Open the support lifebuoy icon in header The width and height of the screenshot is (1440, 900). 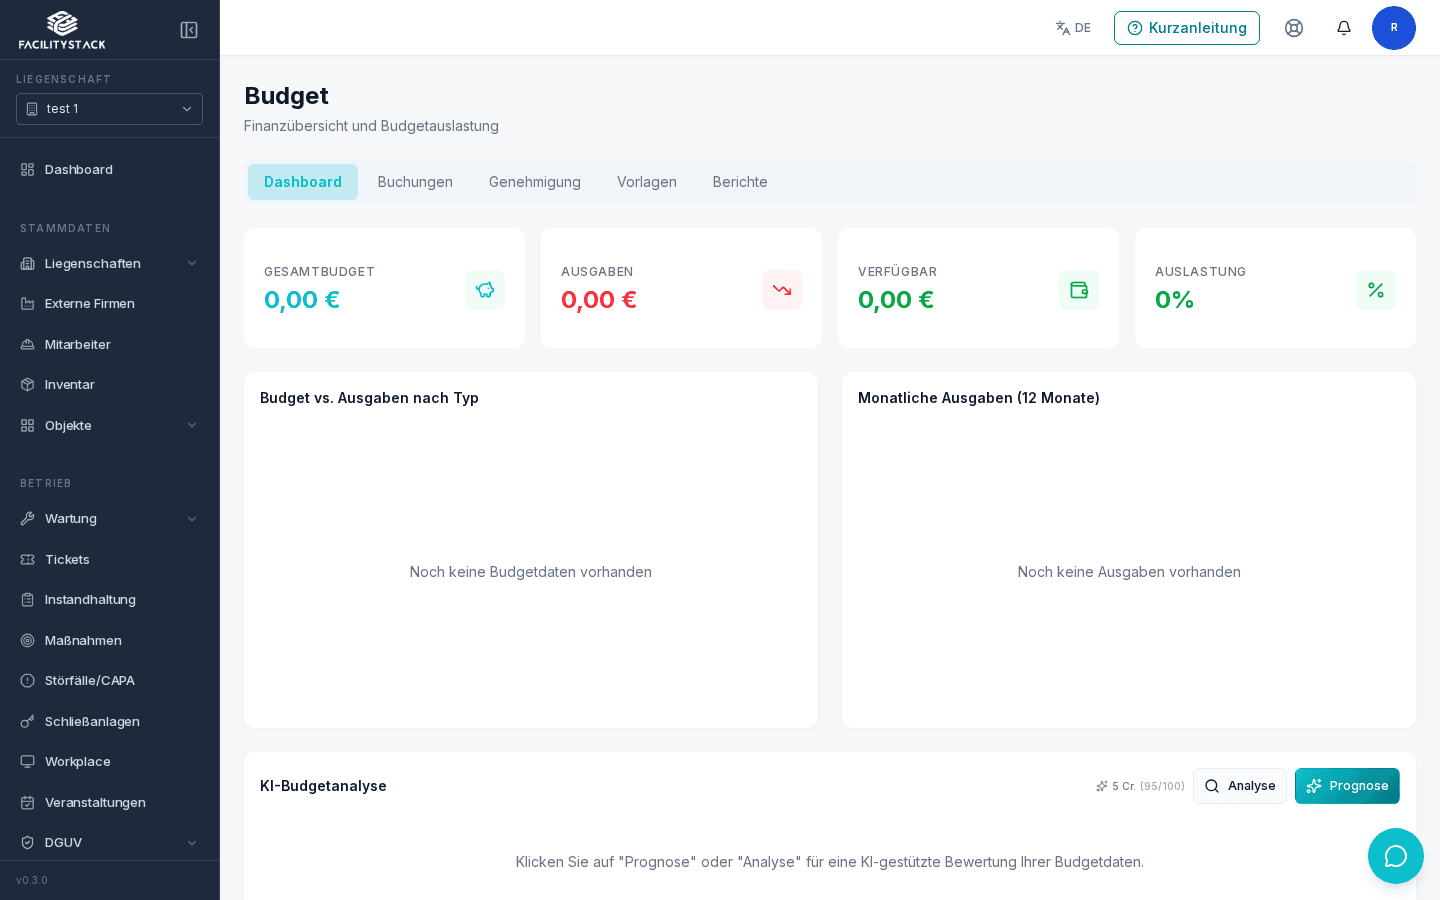click(1294, 28)
